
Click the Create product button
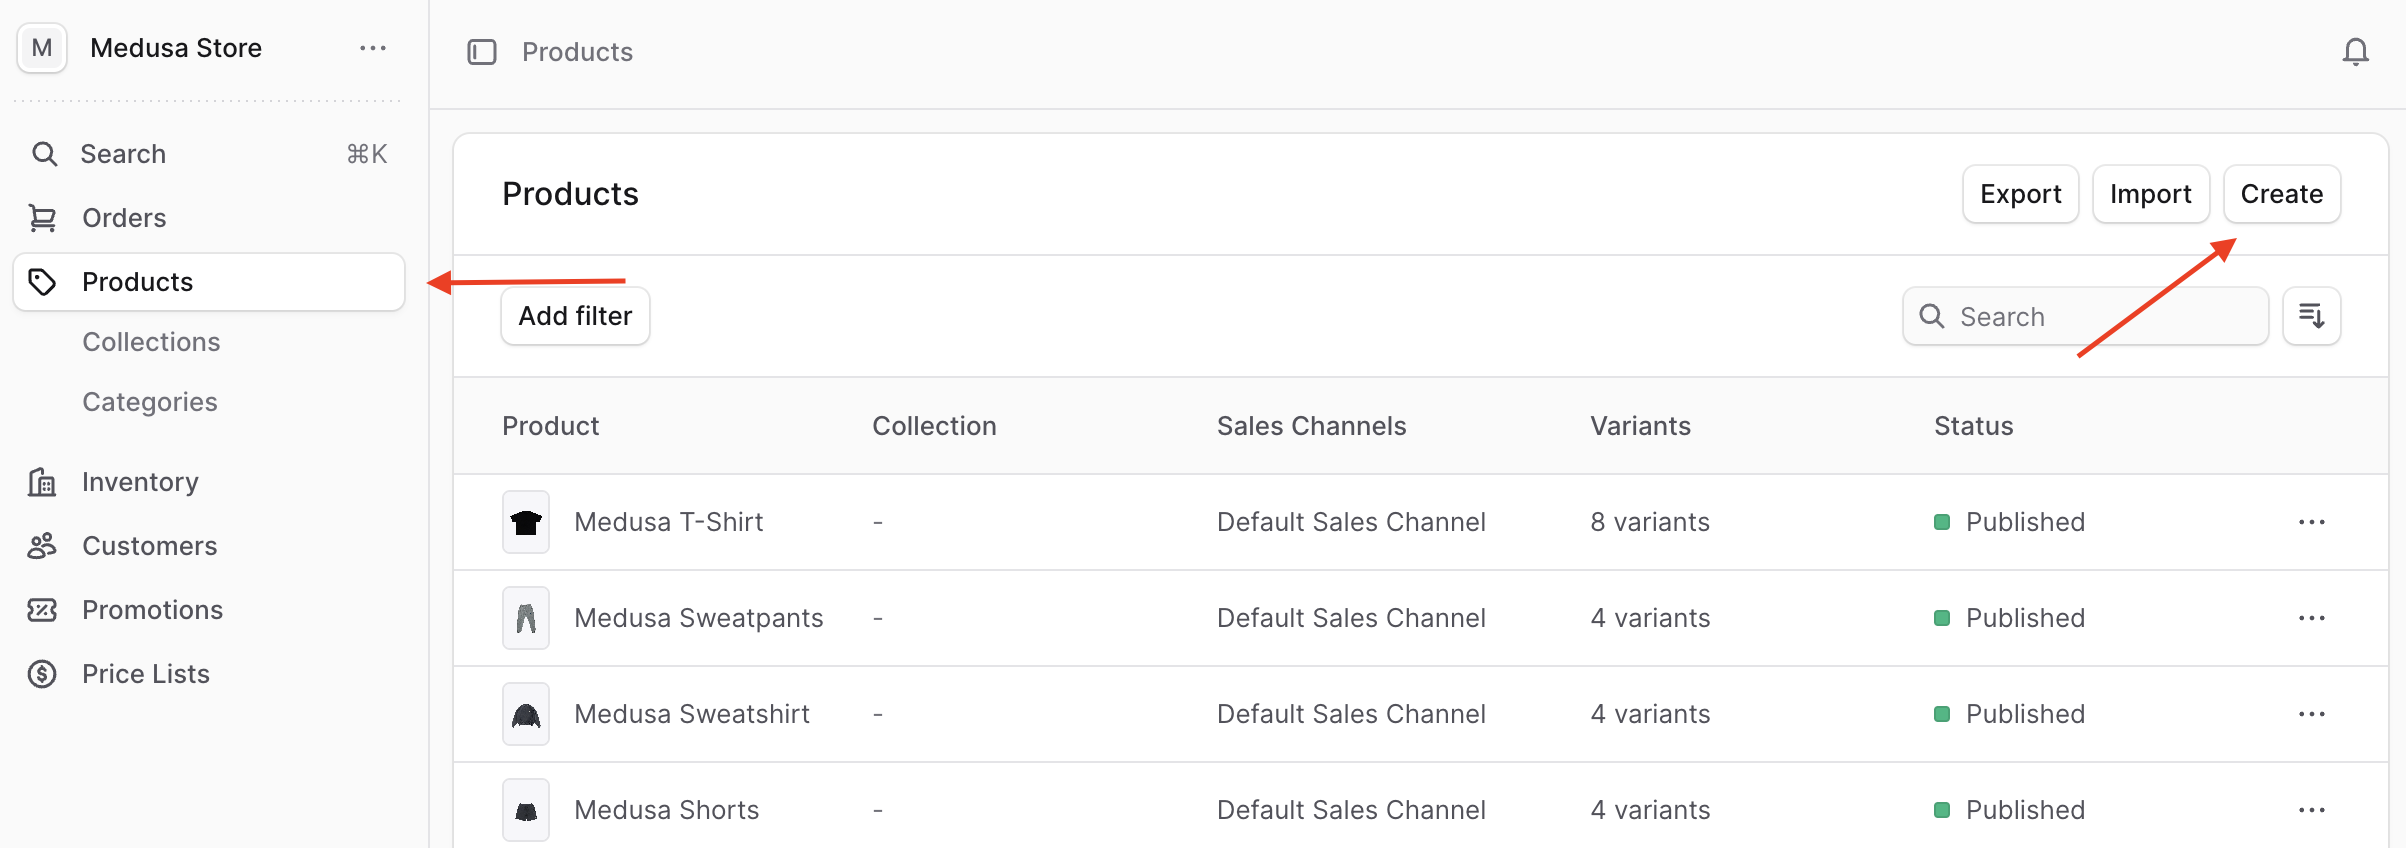[2282, 194]
